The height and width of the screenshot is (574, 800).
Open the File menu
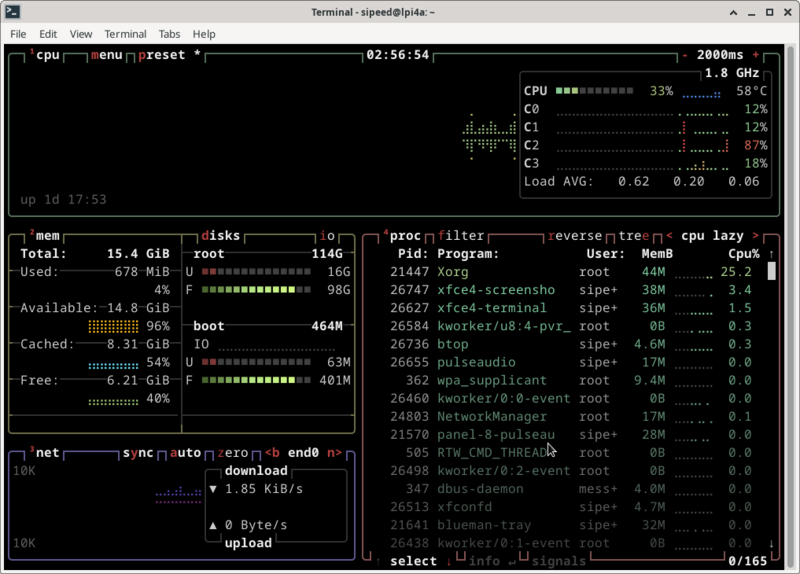pos(18,34)
